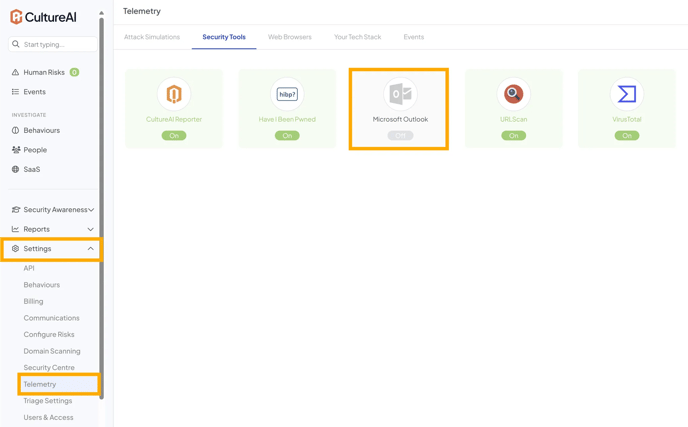Click the sidebar vertical scrollbar
Screen dimensions: 688x427
pos(101,206)
